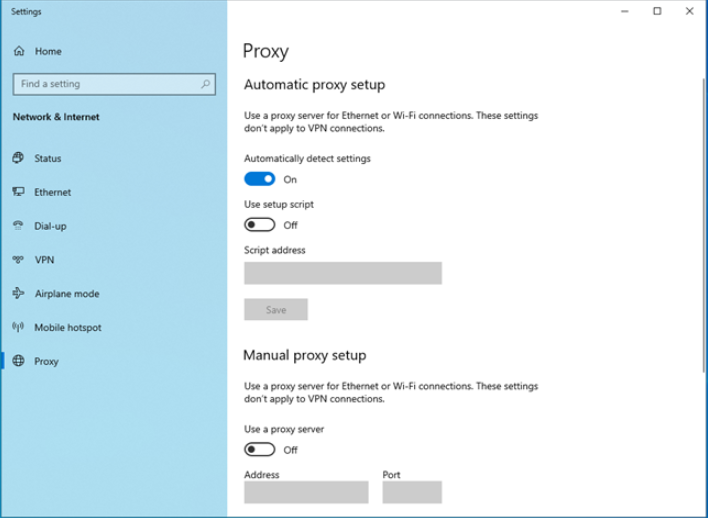Click the Mobile hotspot icon
Screen dimensions: 708x518
18,327
